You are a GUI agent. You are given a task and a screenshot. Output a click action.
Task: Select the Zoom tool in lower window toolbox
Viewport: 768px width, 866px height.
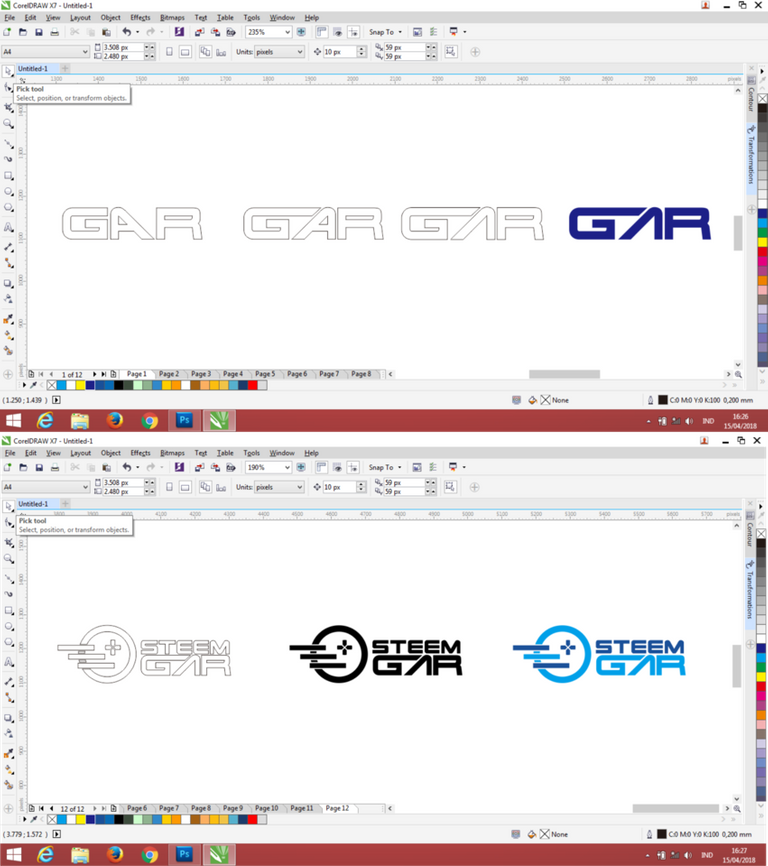pyautogui.click(x=9, y=559)
